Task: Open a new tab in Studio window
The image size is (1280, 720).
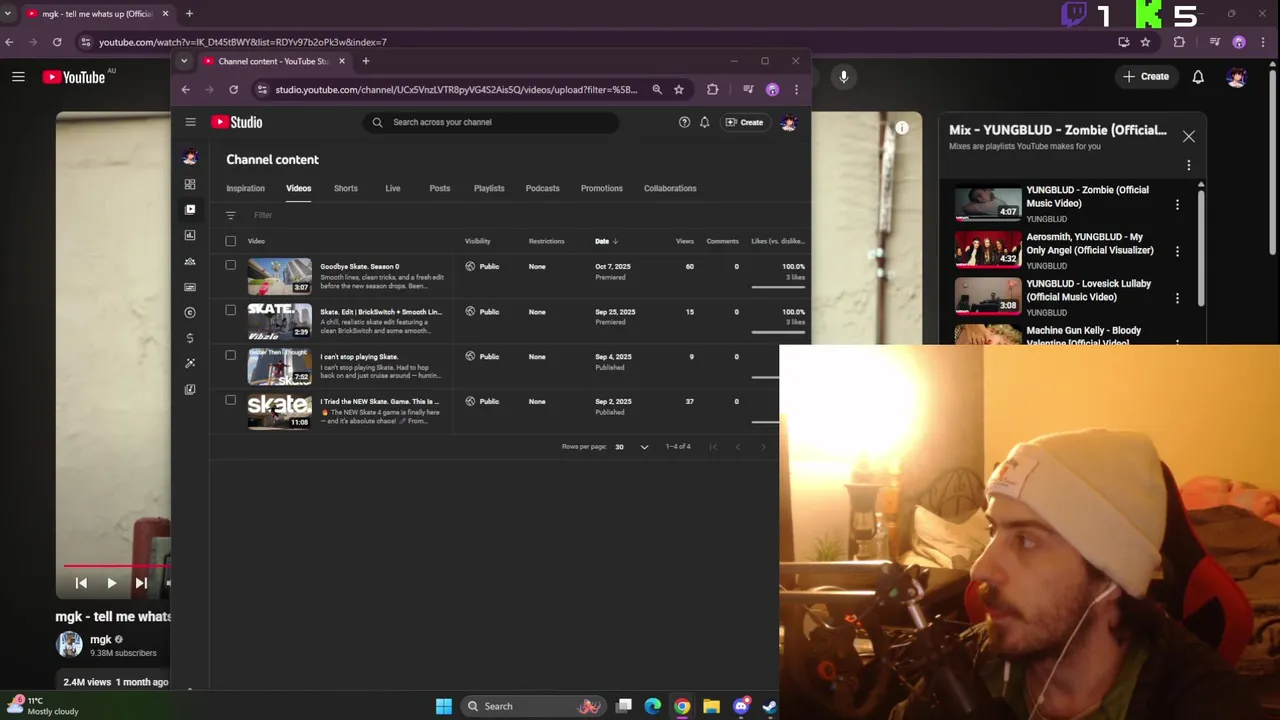Action: tap(365, 61)
